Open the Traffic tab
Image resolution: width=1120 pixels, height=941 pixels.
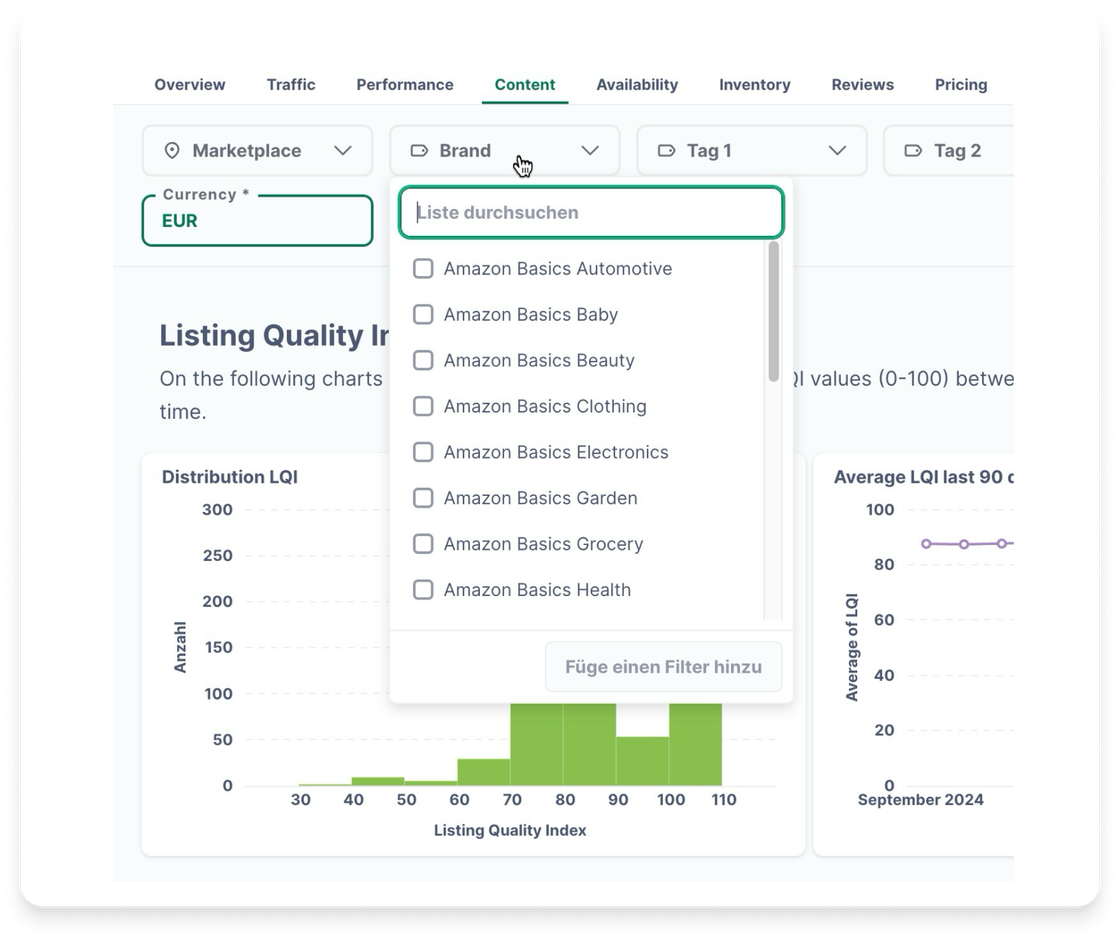(291, 85)
